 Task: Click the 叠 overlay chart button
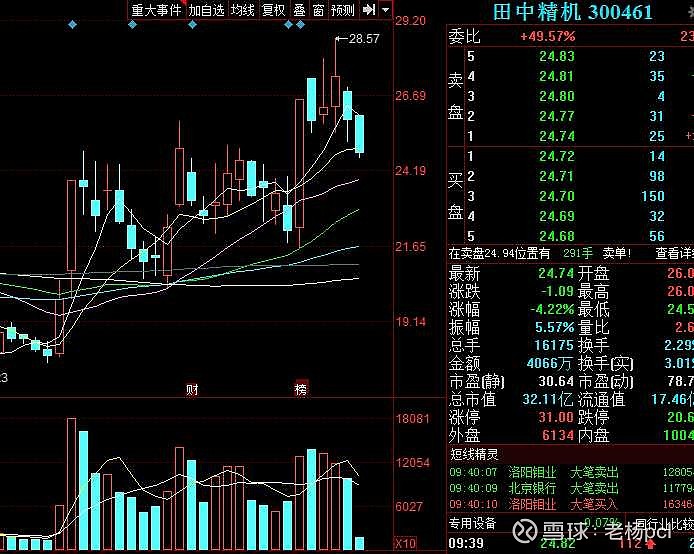coord(300,10)
